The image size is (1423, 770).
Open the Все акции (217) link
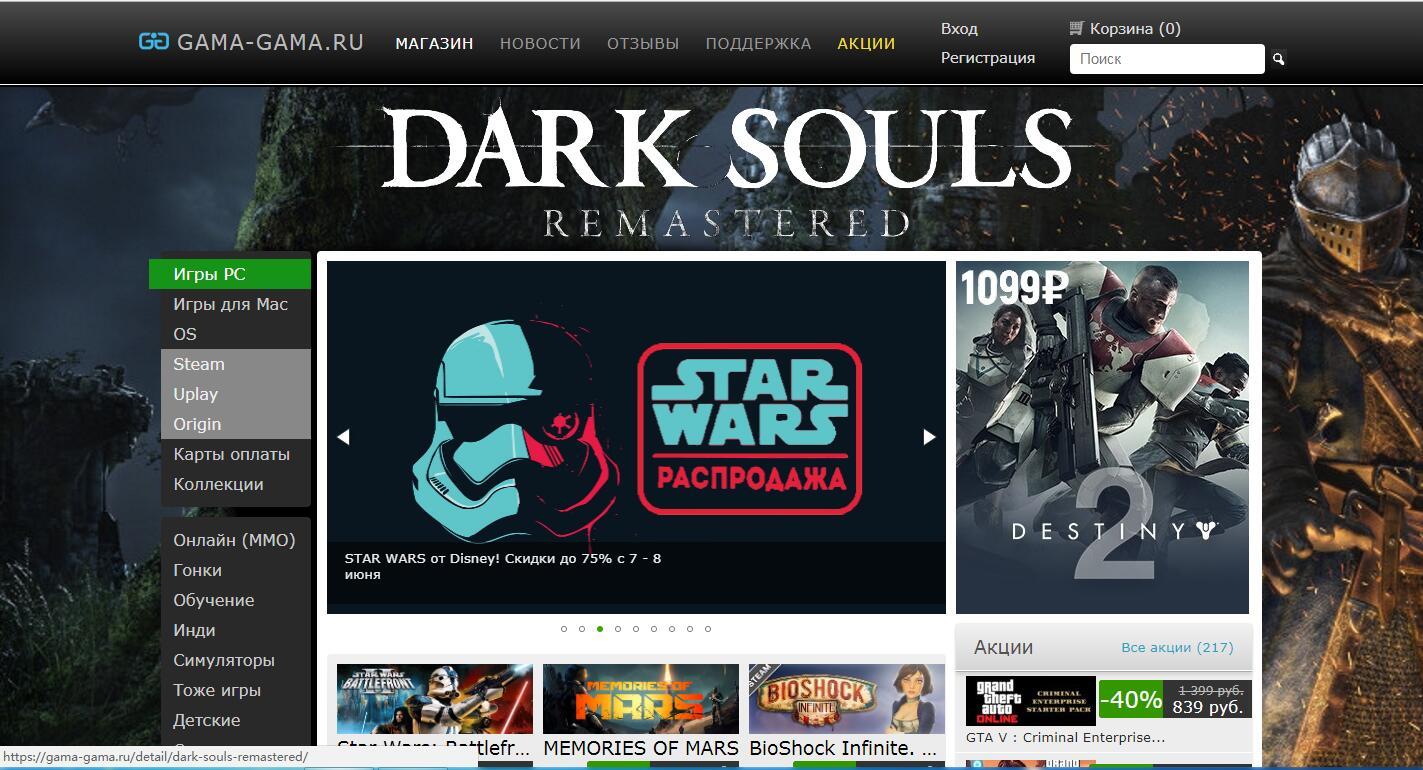point(1177,647)
